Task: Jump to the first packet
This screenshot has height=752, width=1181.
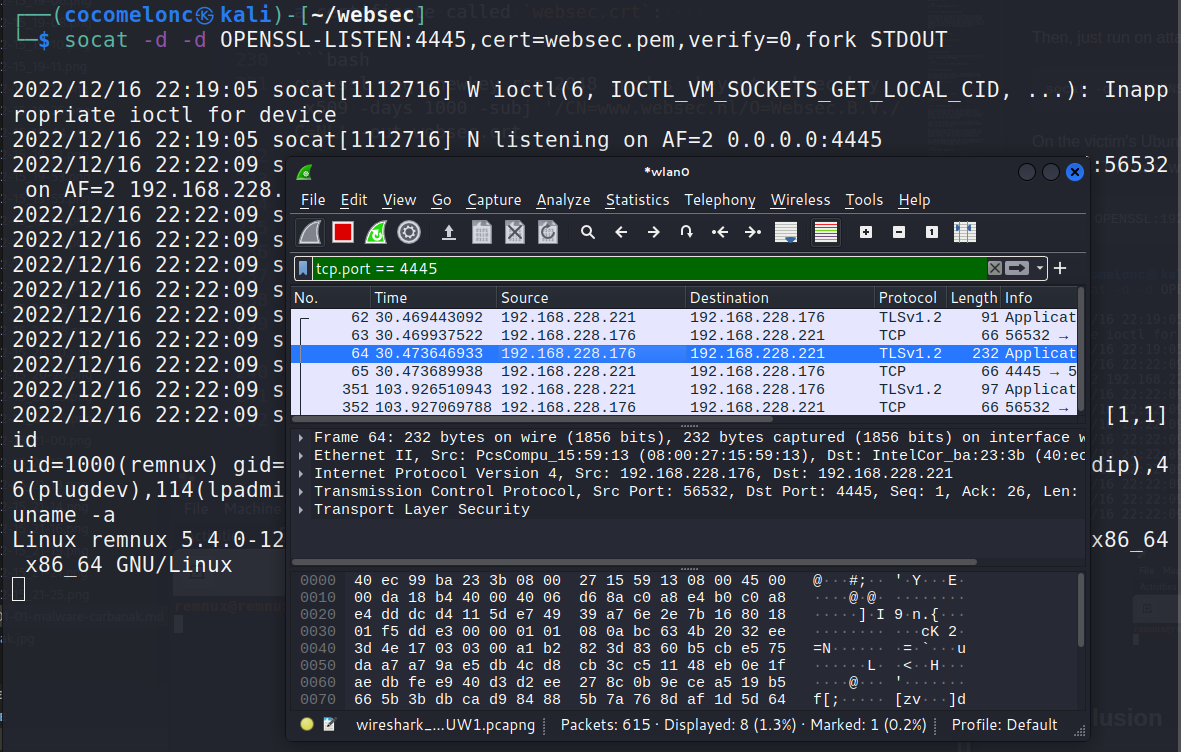Action: 720,232
